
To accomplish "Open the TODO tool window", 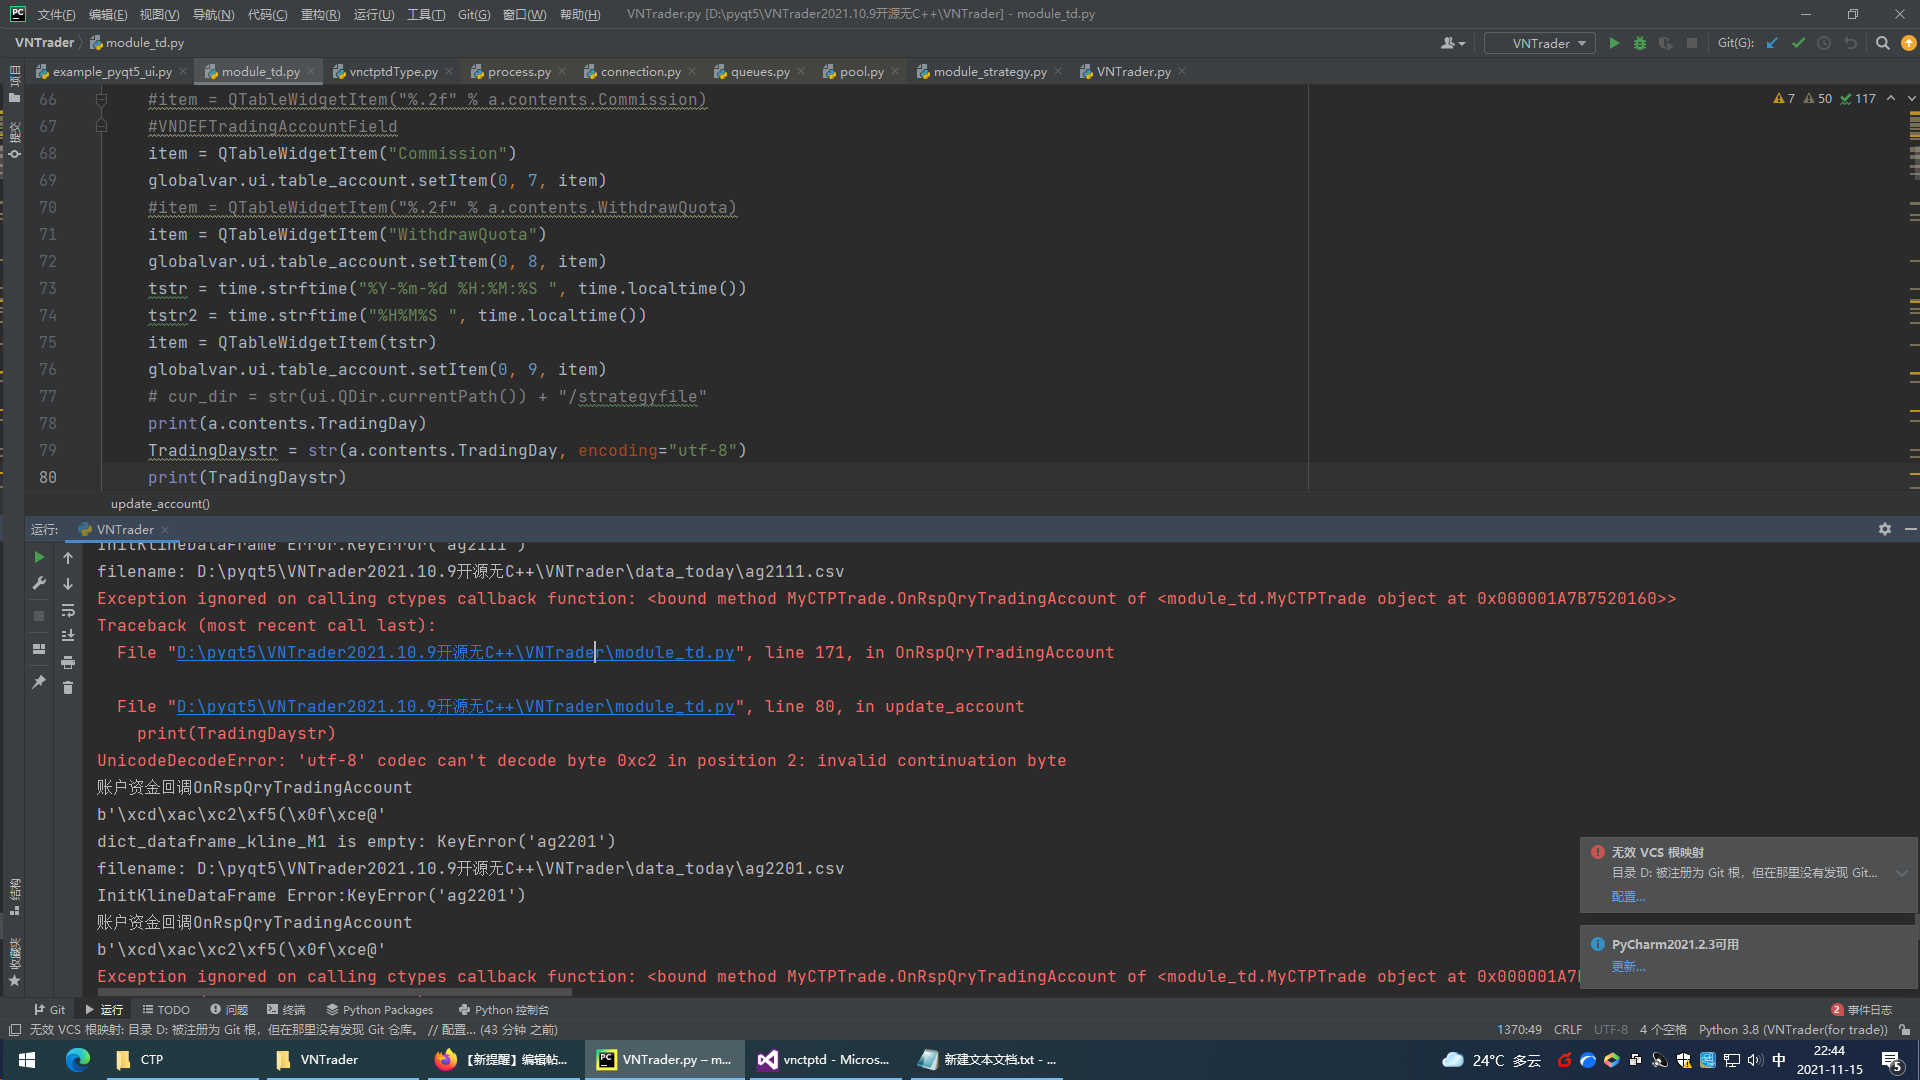I will [165, 1009].
